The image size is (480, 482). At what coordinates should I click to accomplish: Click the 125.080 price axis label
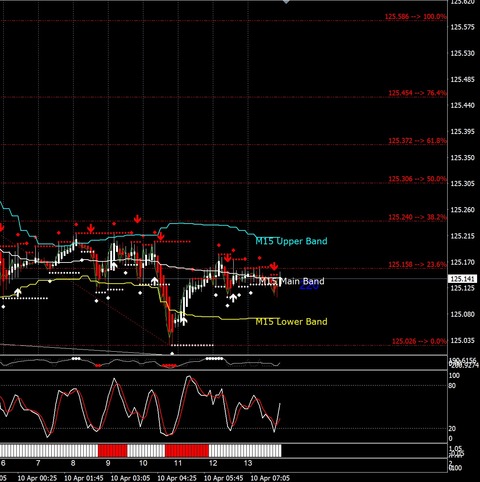[x=462, y=314]
